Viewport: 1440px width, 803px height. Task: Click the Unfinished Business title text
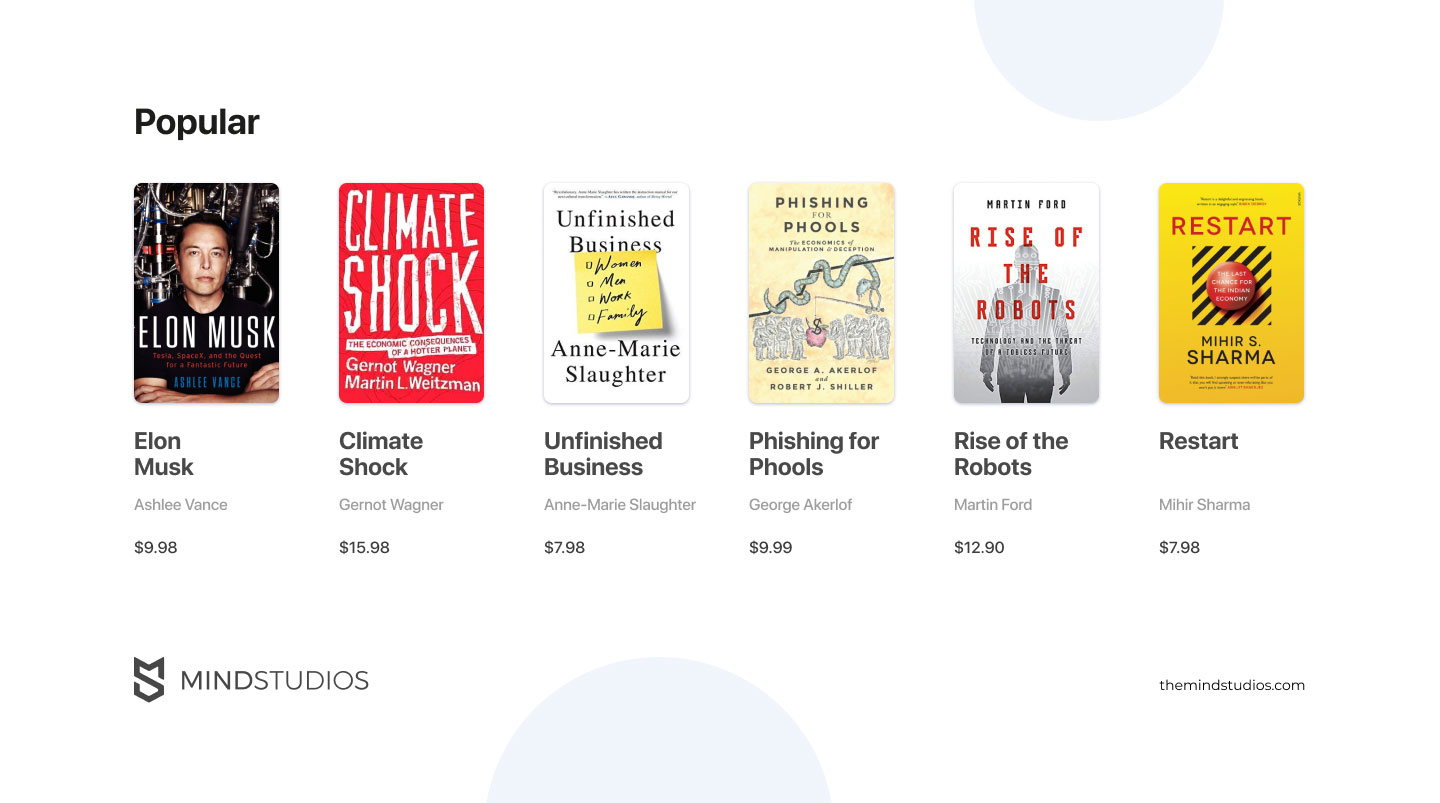pos(602,454)
